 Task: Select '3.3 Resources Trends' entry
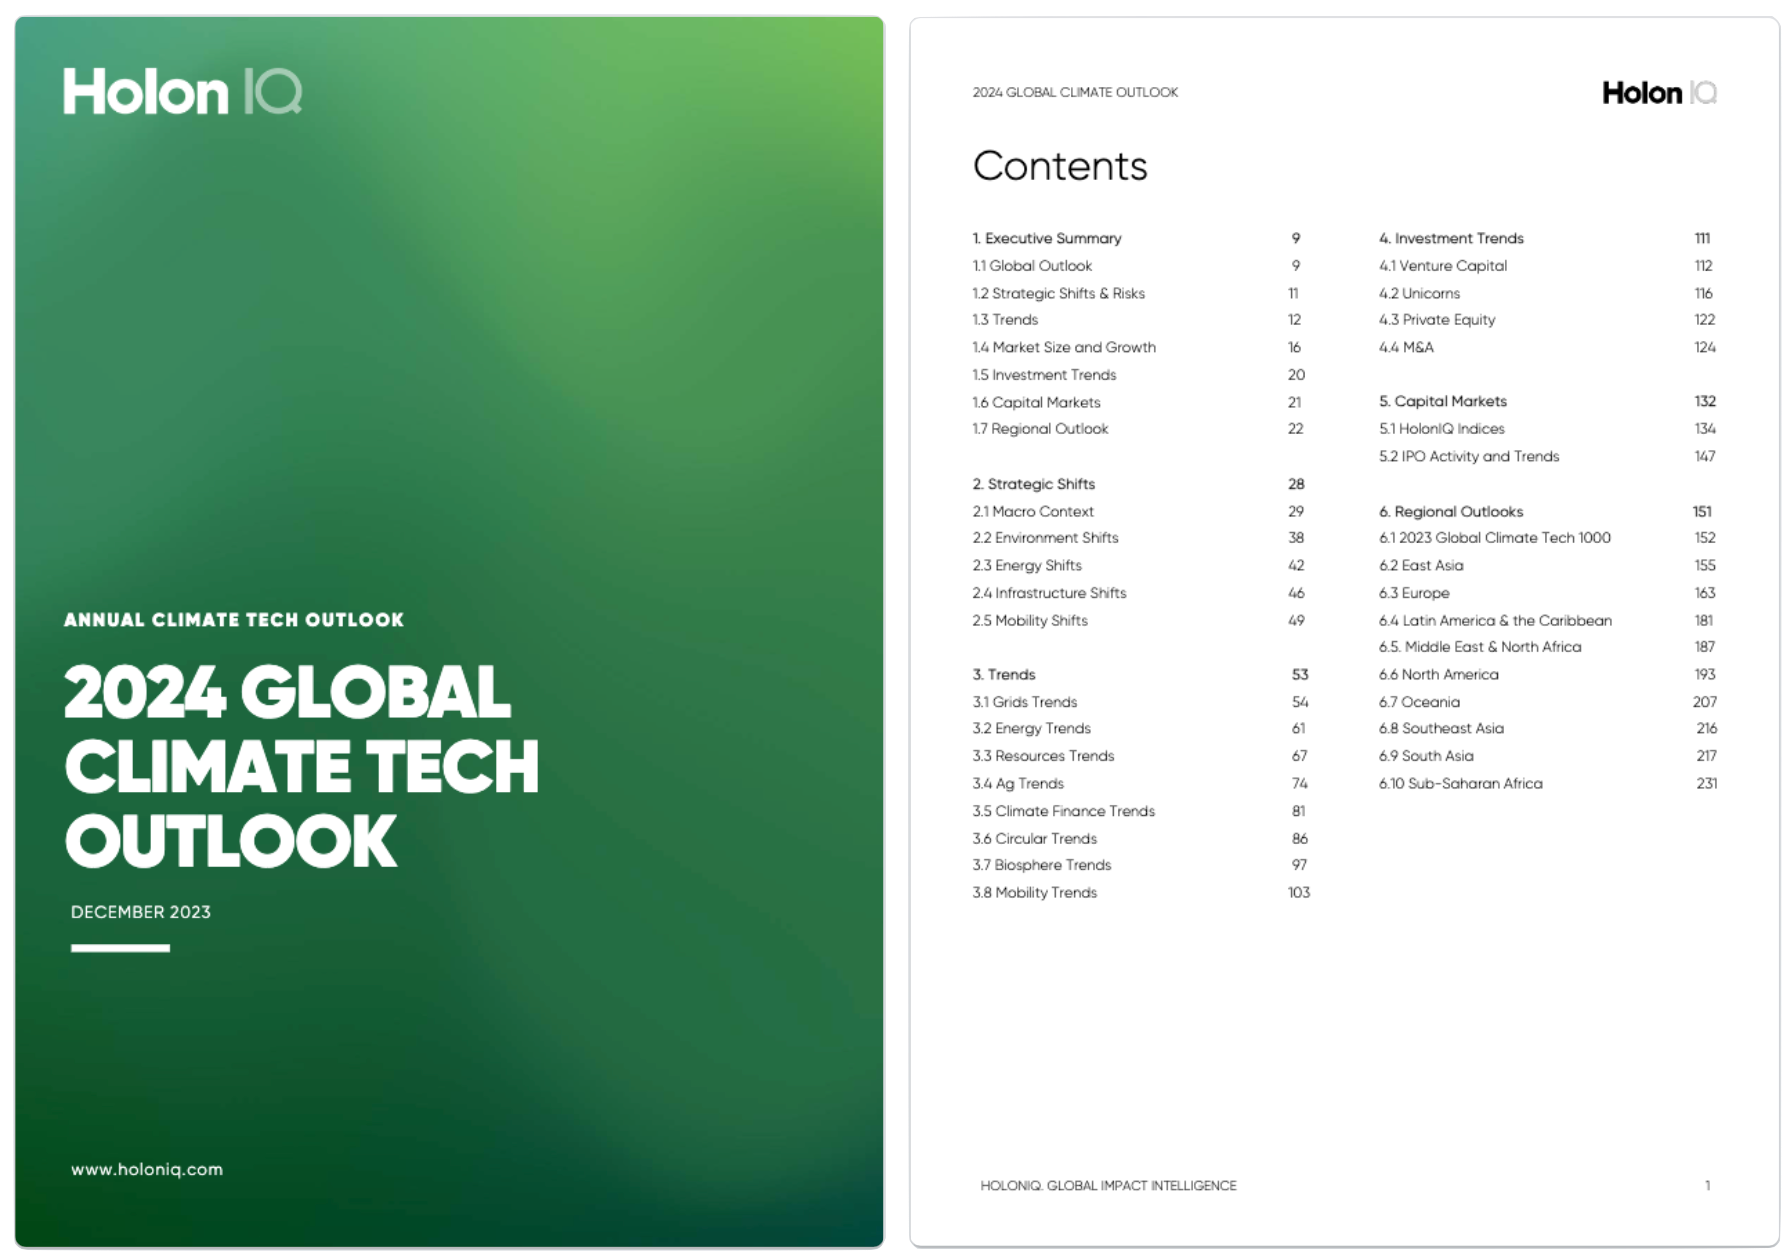coord(1043,756)
